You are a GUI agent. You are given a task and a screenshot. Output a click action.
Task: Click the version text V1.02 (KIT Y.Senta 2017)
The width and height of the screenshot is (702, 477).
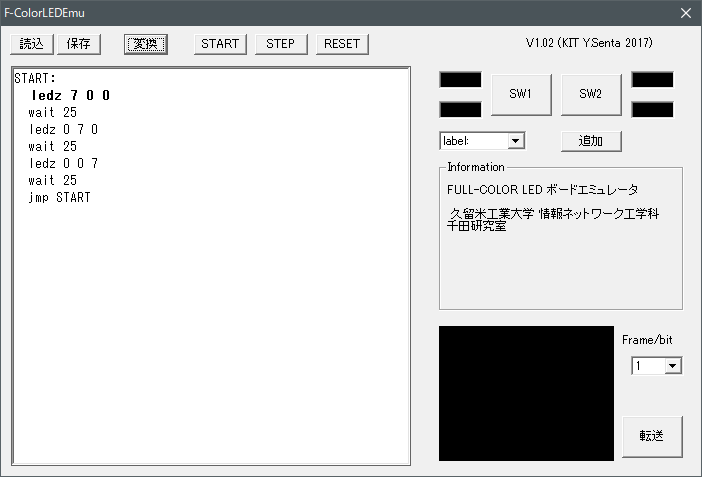tap(589, 43)
